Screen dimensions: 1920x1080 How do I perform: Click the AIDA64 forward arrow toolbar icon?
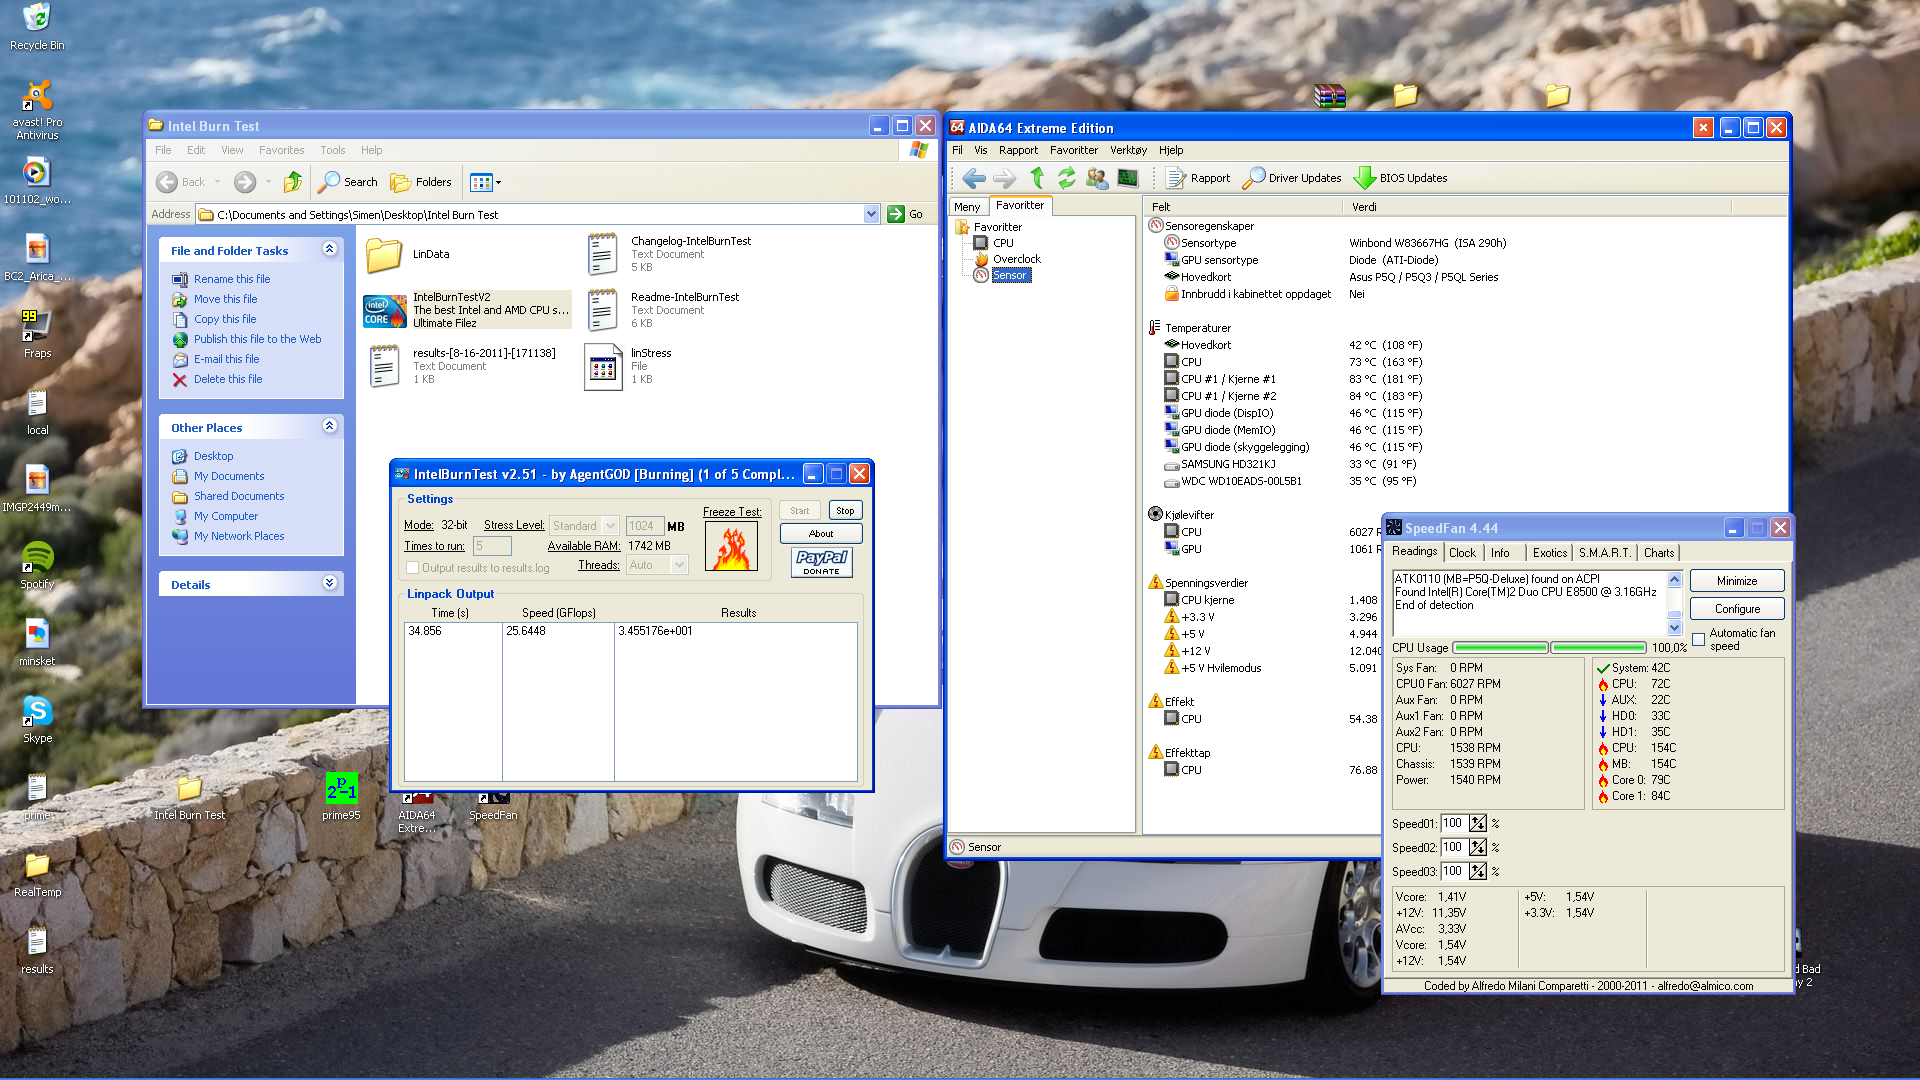coord(1004,178)
